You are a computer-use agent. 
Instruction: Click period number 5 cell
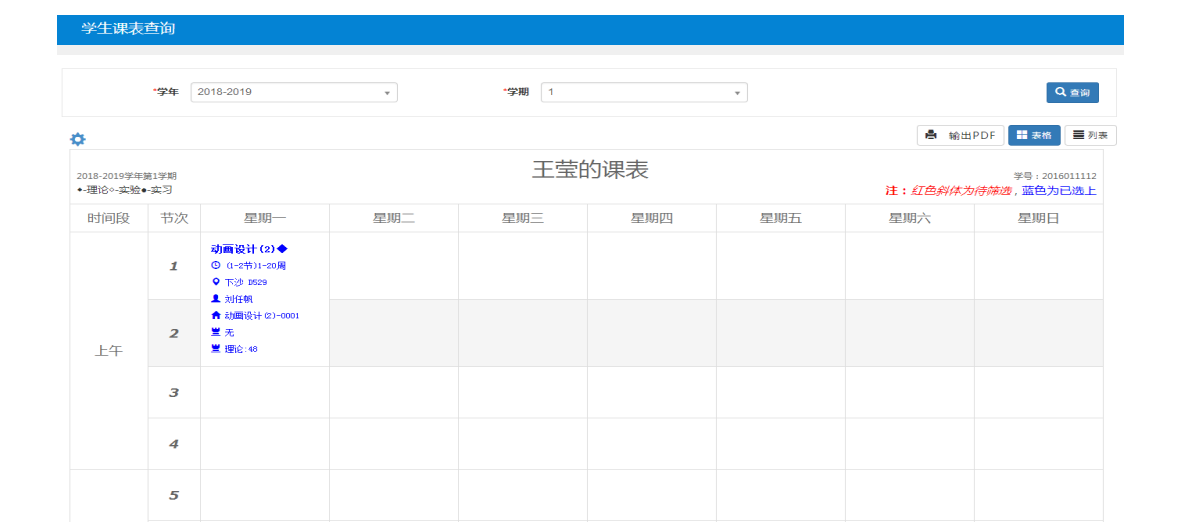[x=174, y=495]
